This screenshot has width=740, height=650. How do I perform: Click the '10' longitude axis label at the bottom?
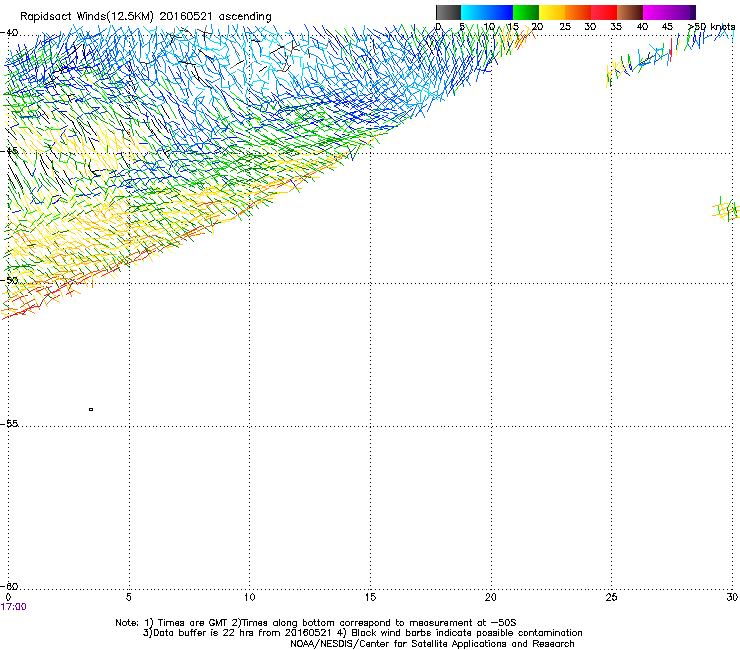click(x=250, y=597)
